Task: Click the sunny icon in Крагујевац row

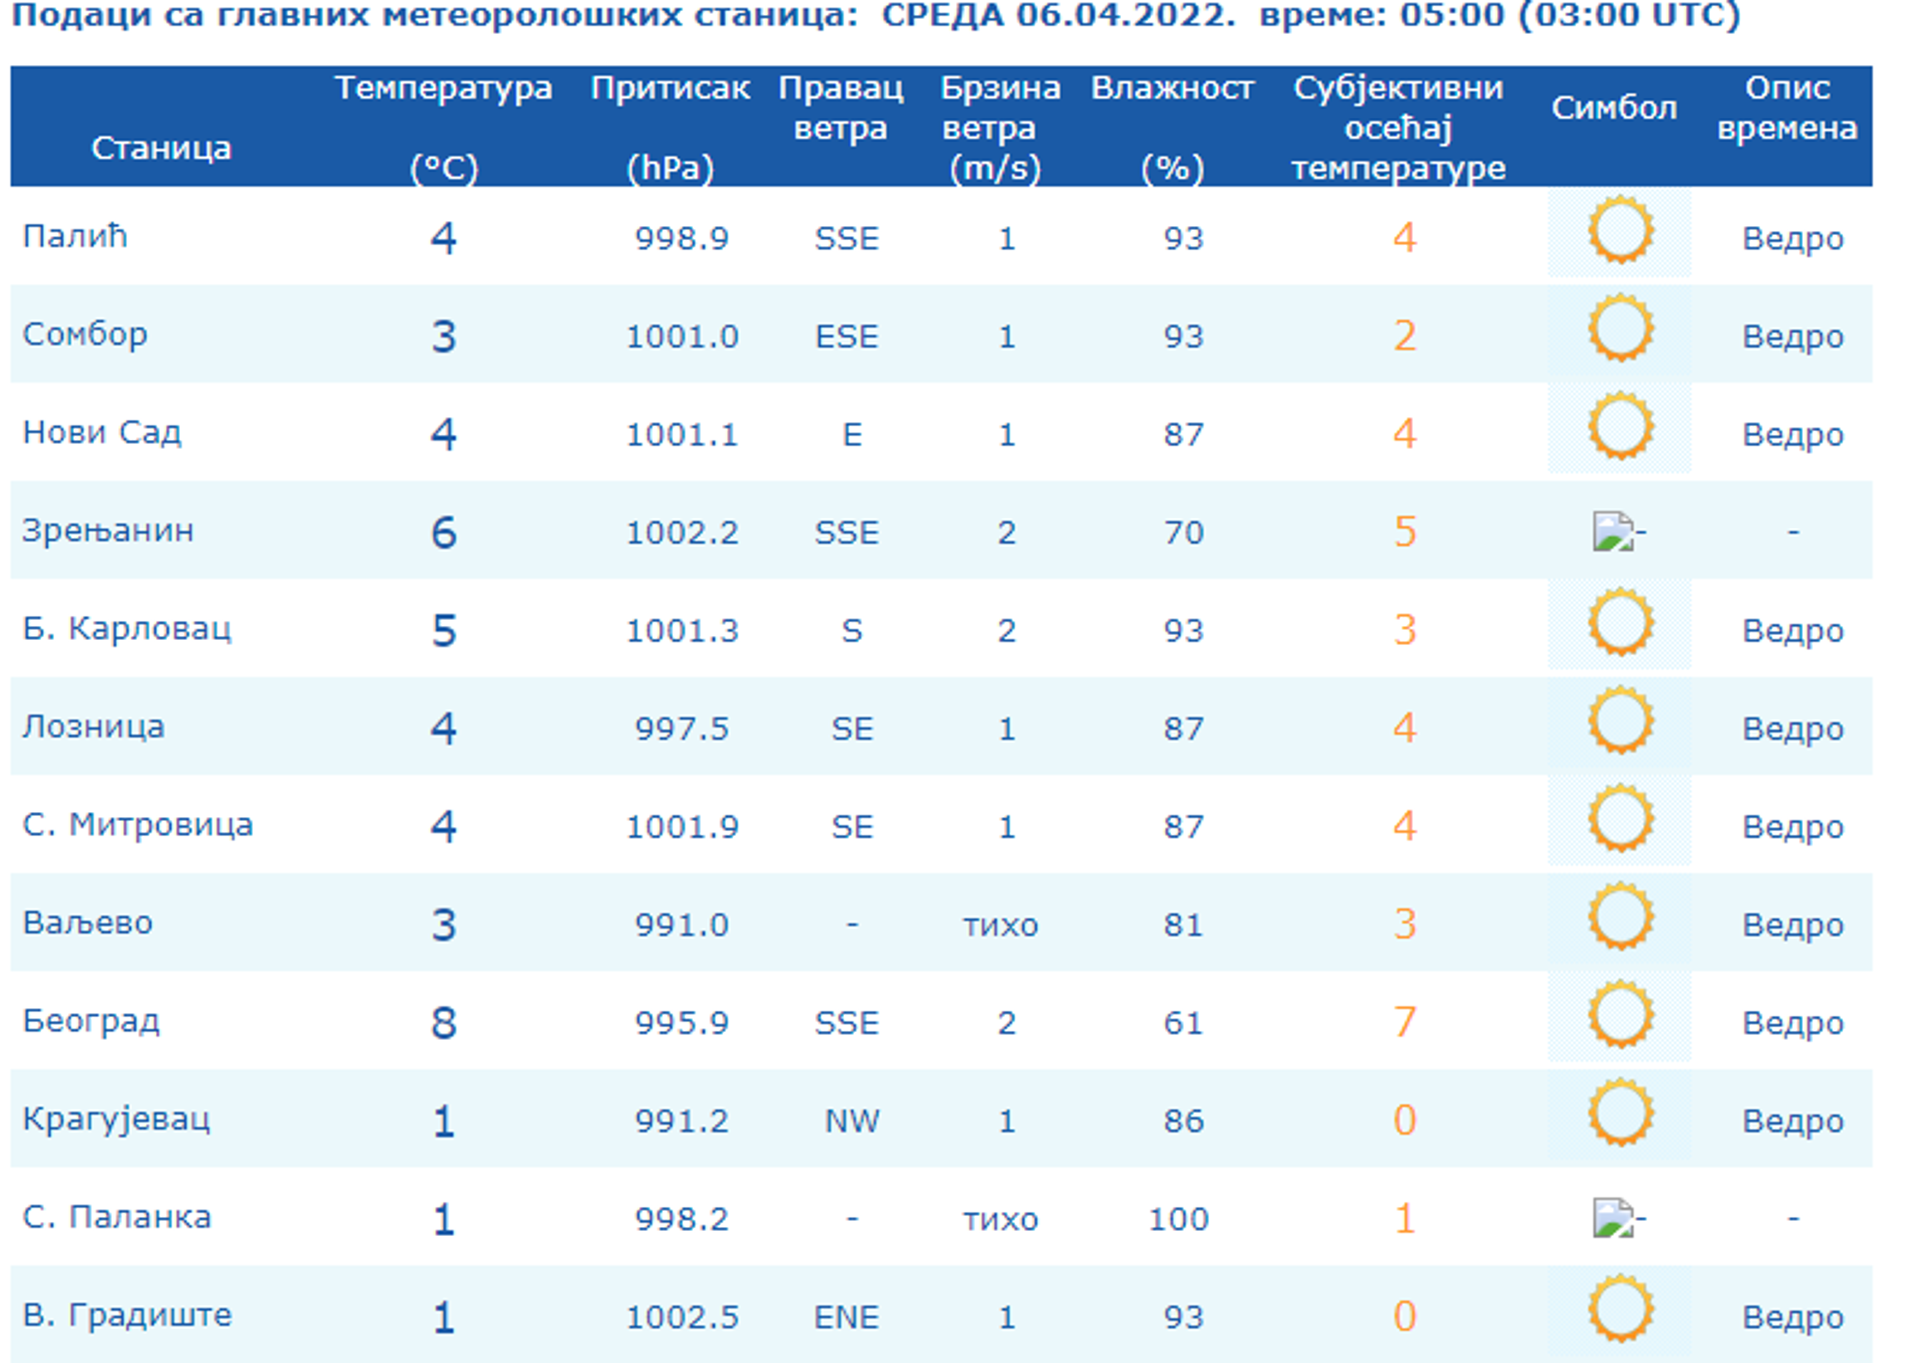Action: (x=1619, y=1114)
